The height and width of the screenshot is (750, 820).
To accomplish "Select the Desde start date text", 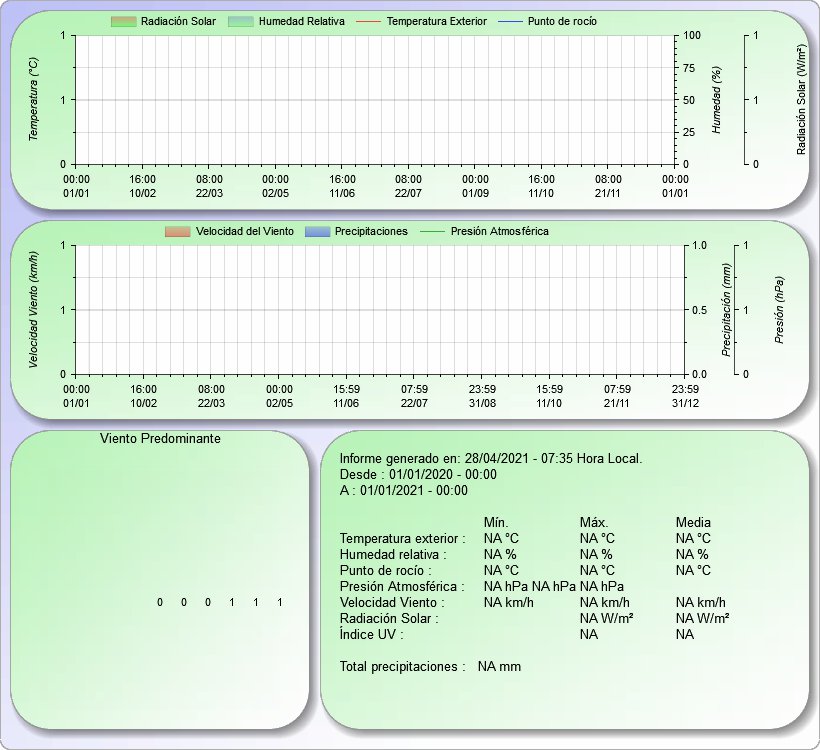I will click(418, 475).
